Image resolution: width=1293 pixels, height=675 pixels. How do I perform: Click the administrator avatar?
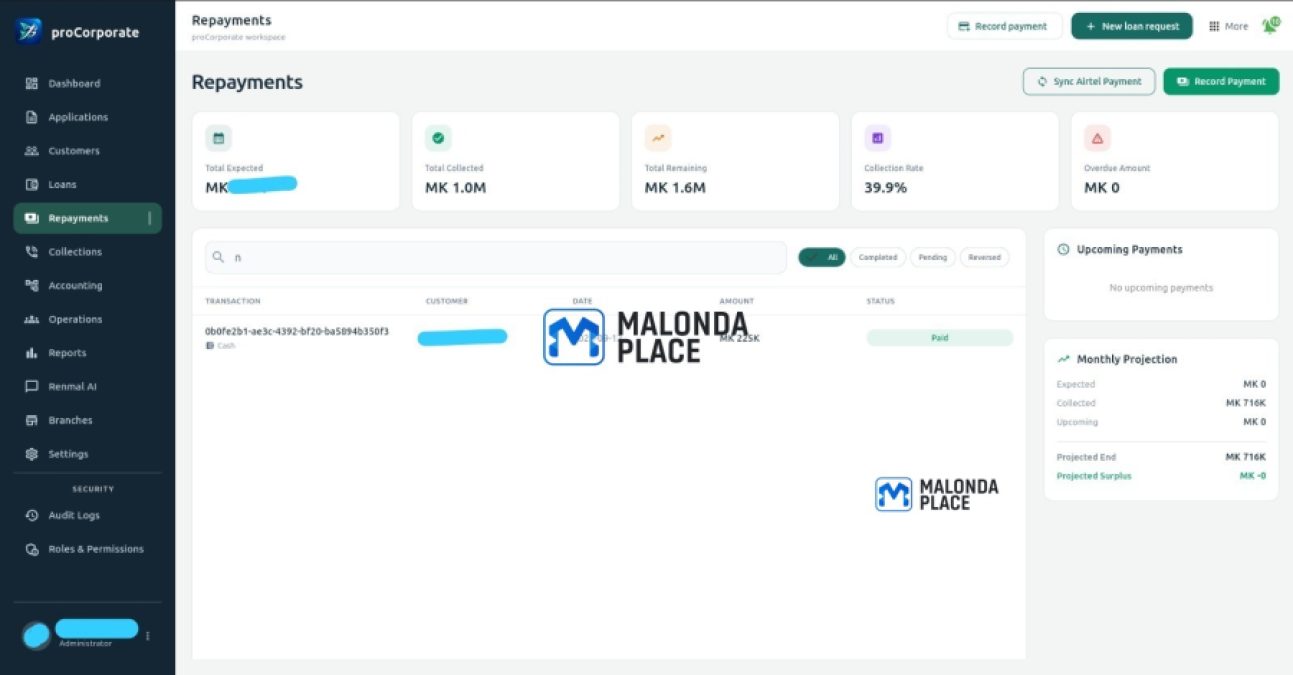[36, 635]
